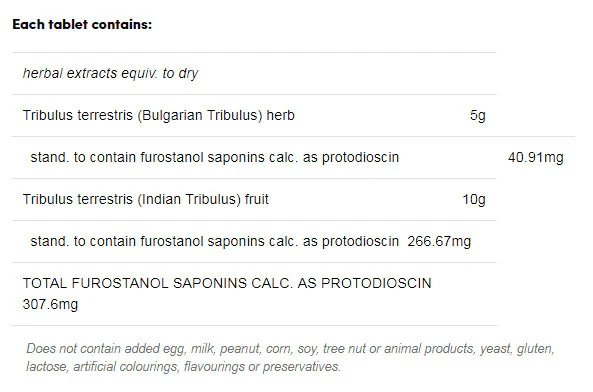Click the 307.6mg total value
Screen dimensions: 593x392
pos(50,304)
